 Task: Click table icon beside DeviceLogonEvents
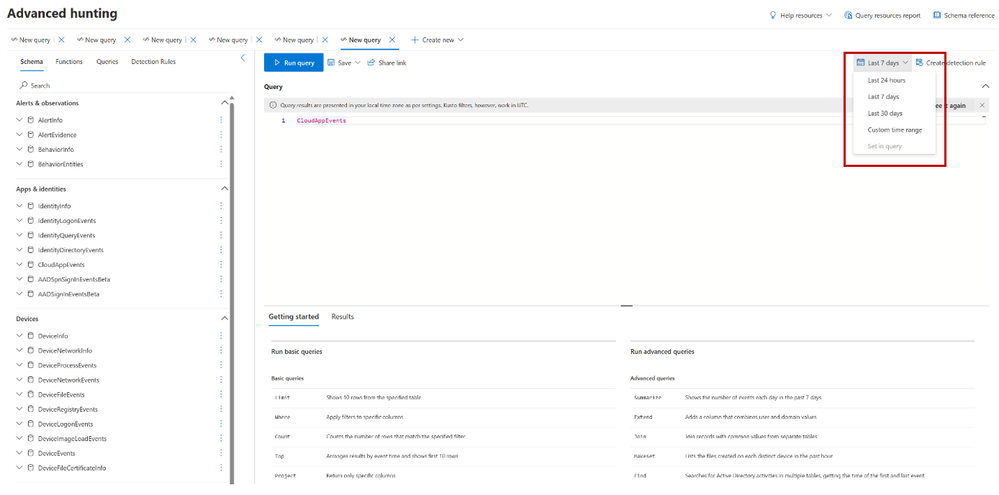click(x=31, y=424)
